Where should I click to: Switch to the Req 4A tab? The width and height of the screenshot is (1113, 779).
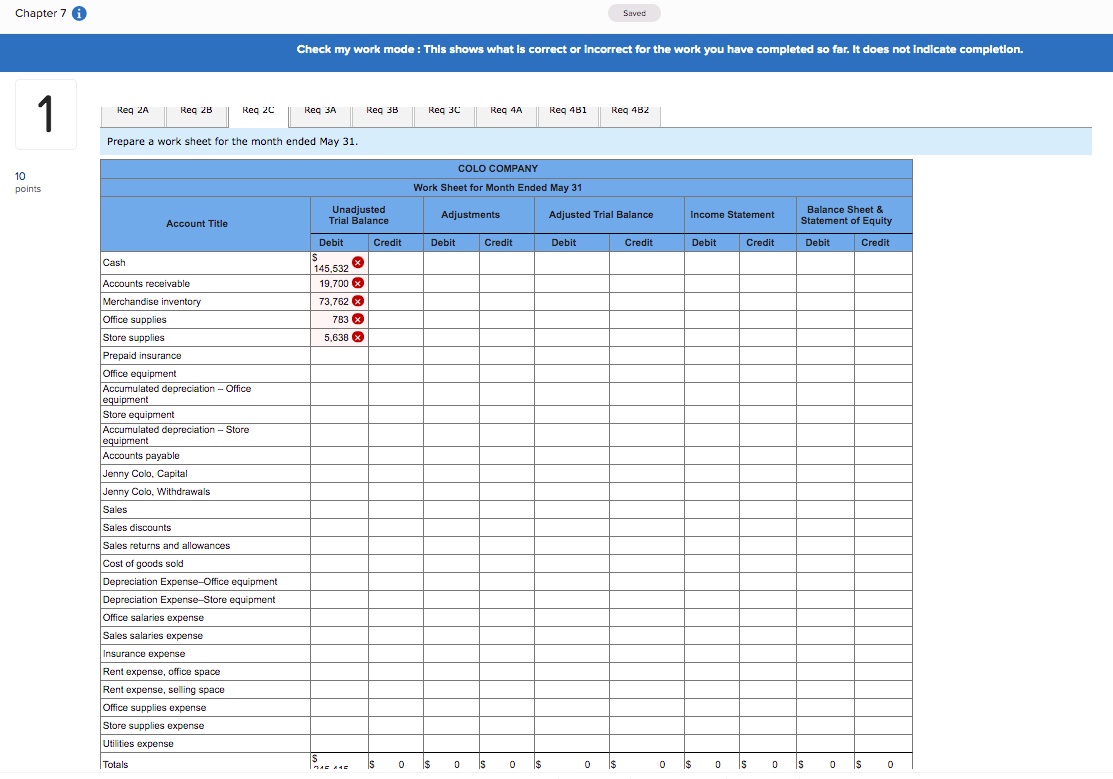[x=506, y=110]
